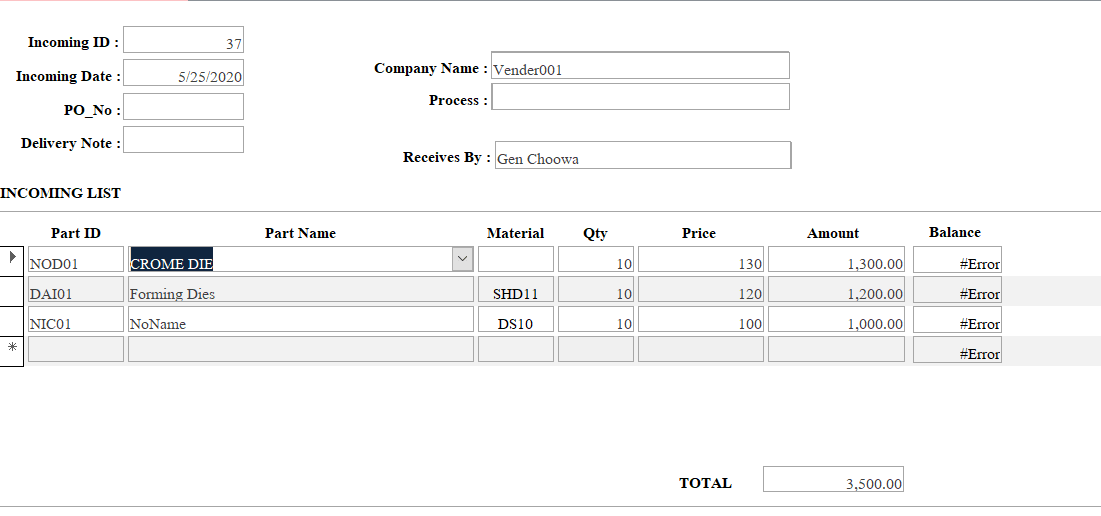
Task: Click the Company Name field showing Vender001
Action: (640, 66)
